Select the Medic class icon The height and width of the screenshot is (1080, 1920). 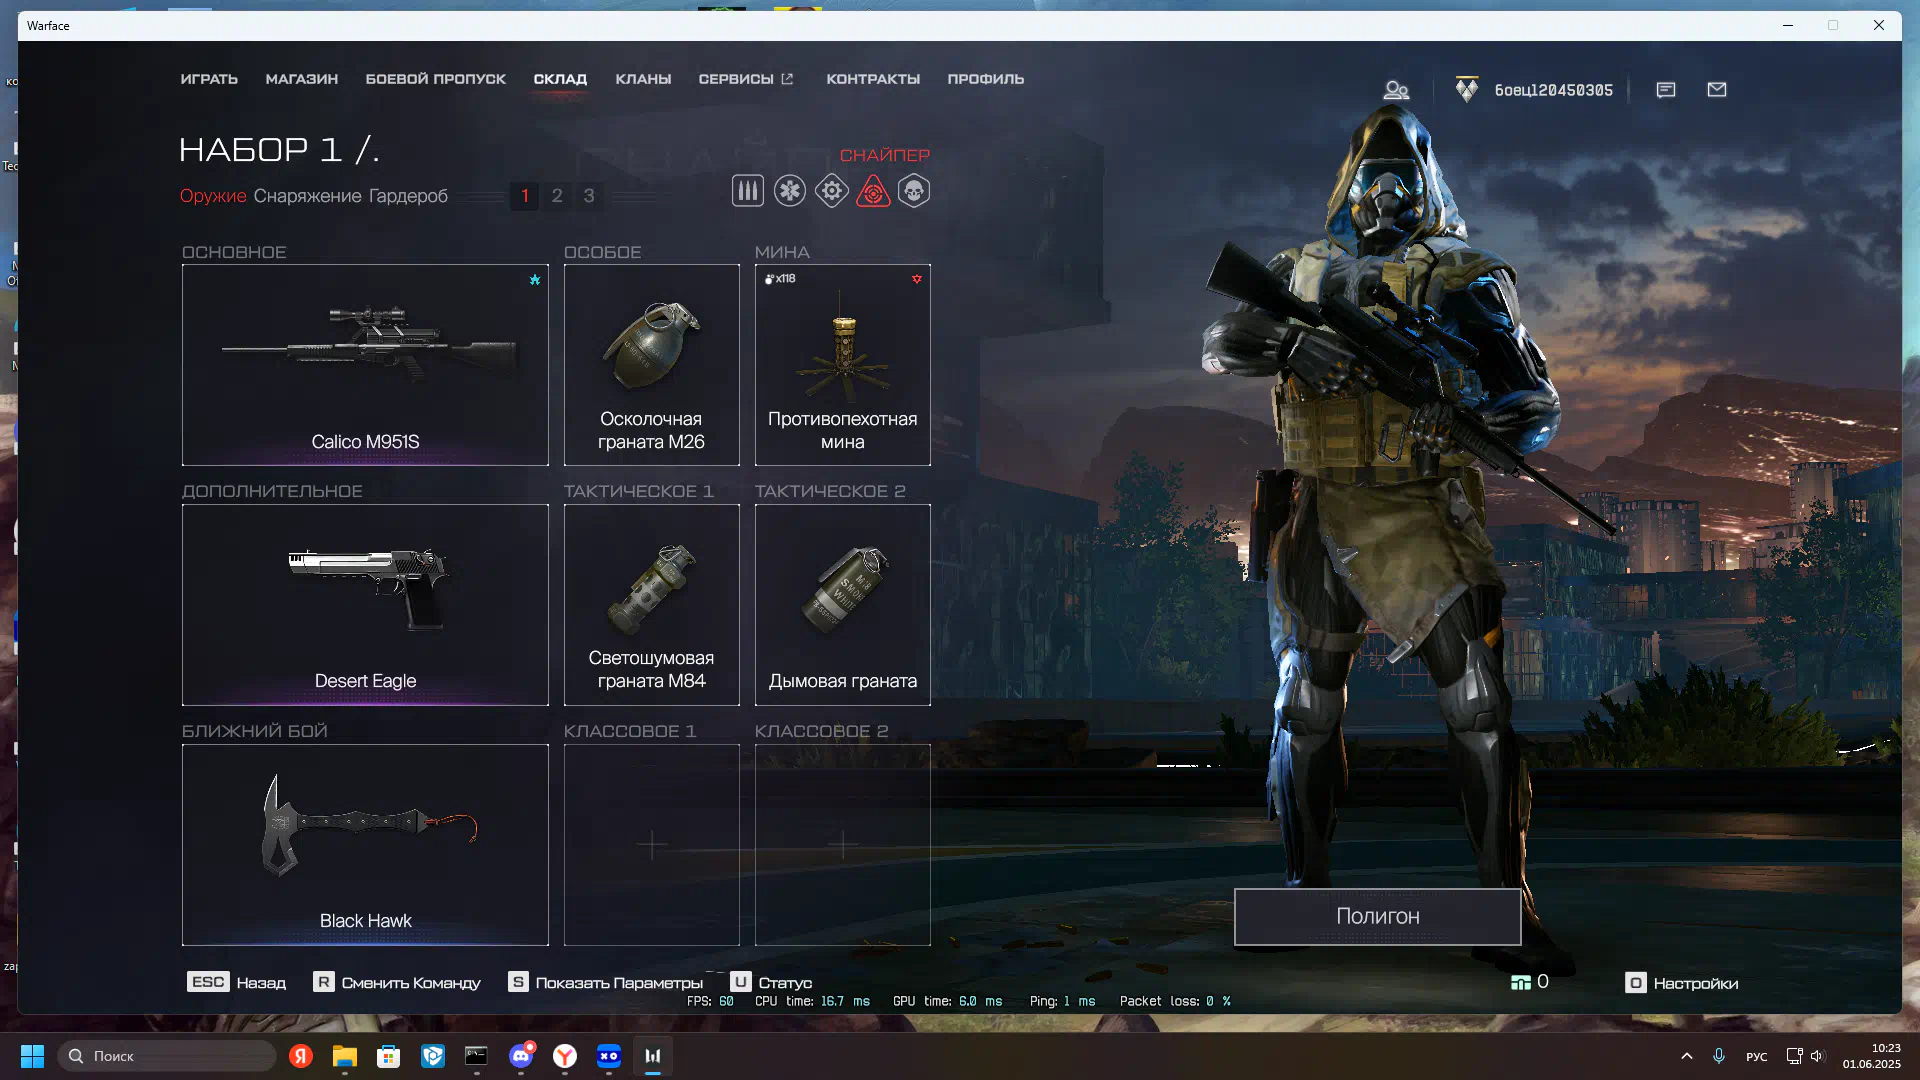(790, 191)
